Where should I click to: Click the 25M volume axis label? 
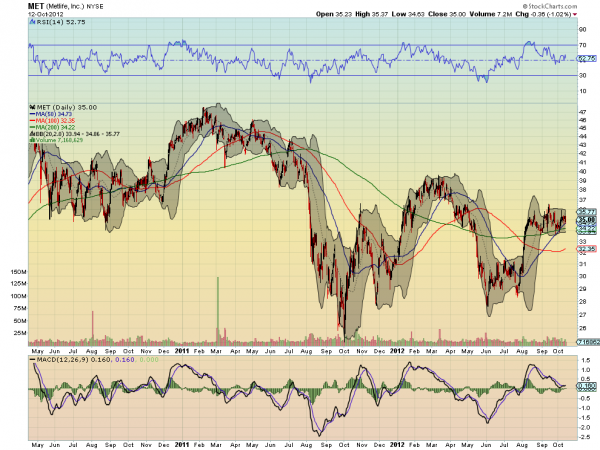pos(20,333)
